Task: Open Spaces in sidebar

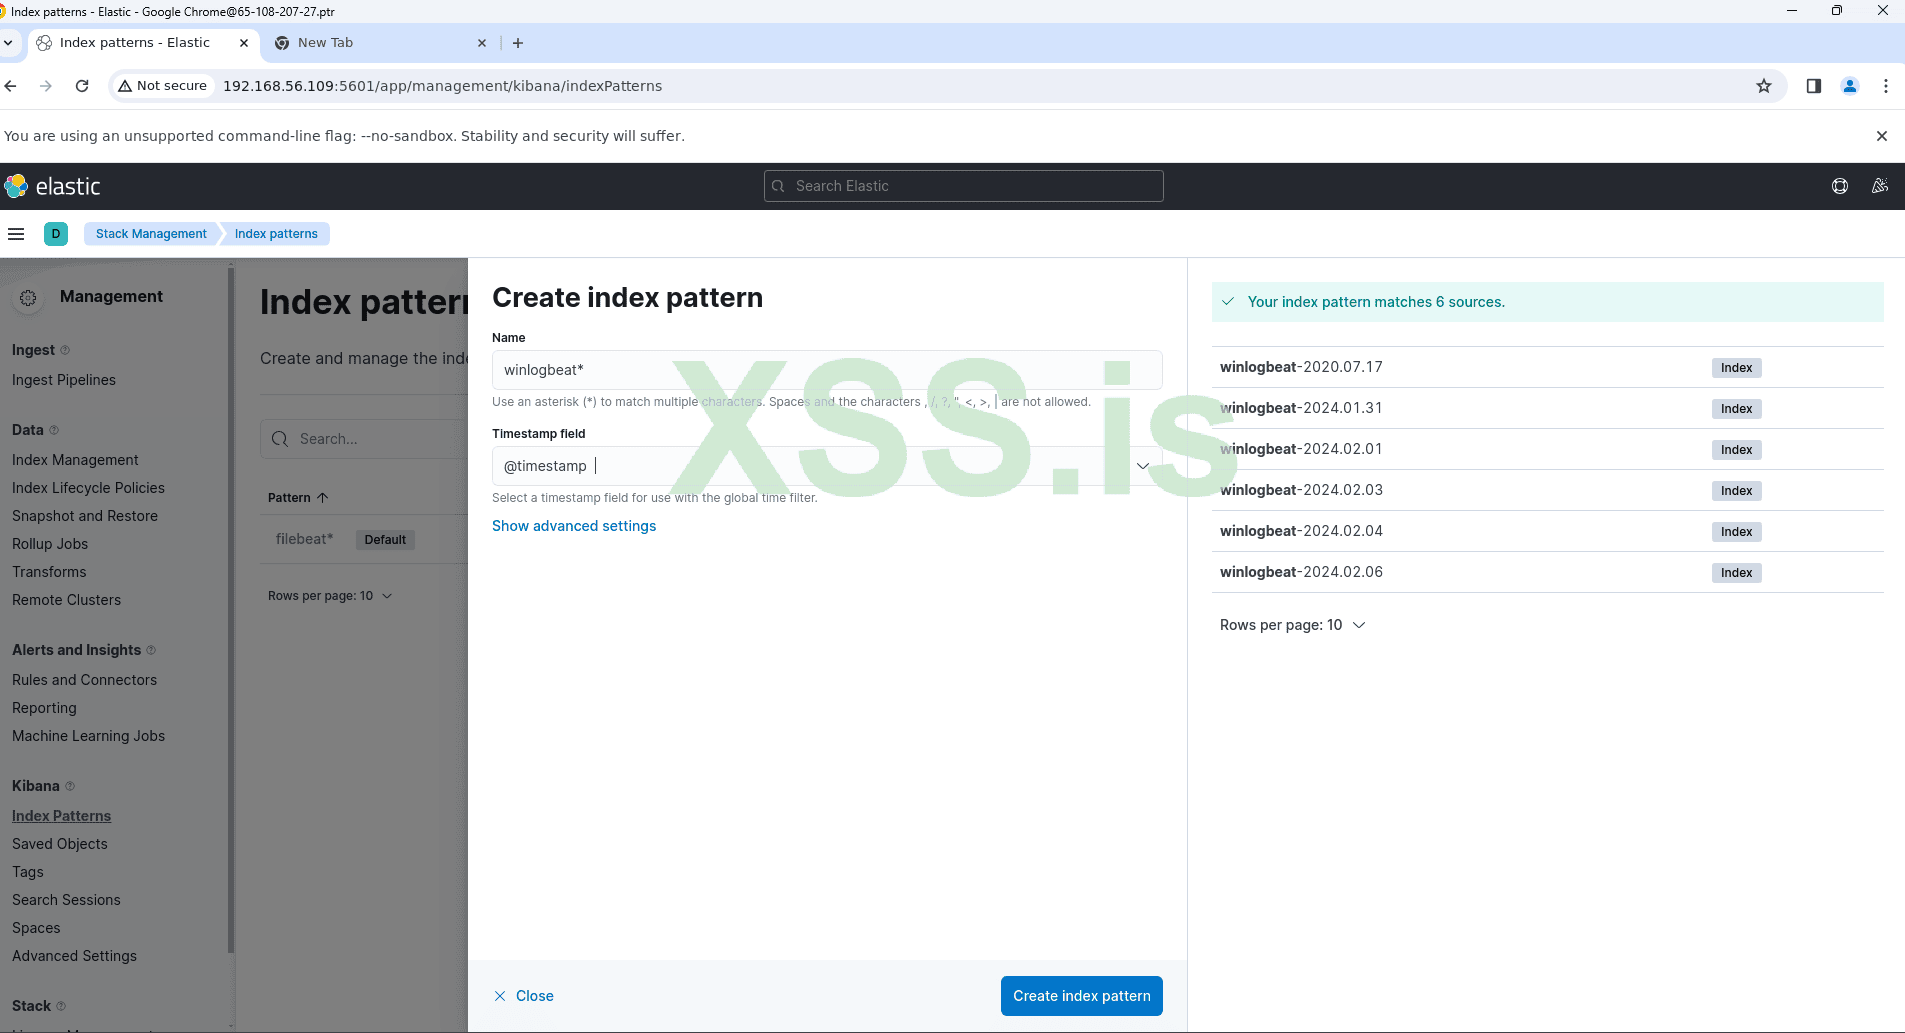Action: (x=36, y=928)
